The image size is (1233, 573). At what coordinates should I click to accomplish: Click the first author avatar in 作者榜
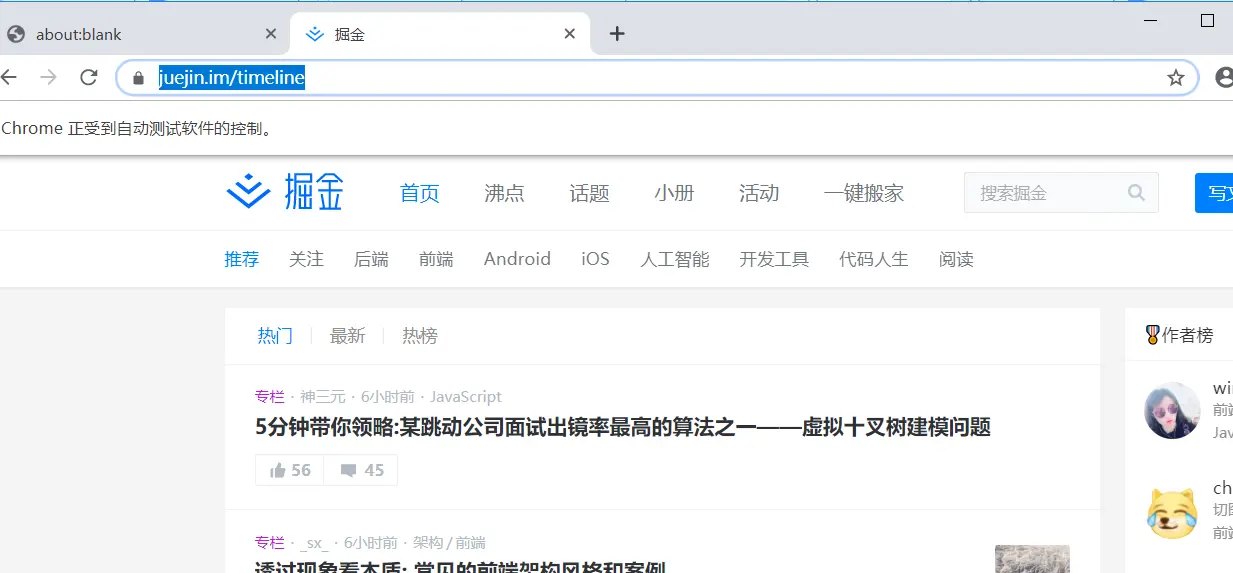1172,410
